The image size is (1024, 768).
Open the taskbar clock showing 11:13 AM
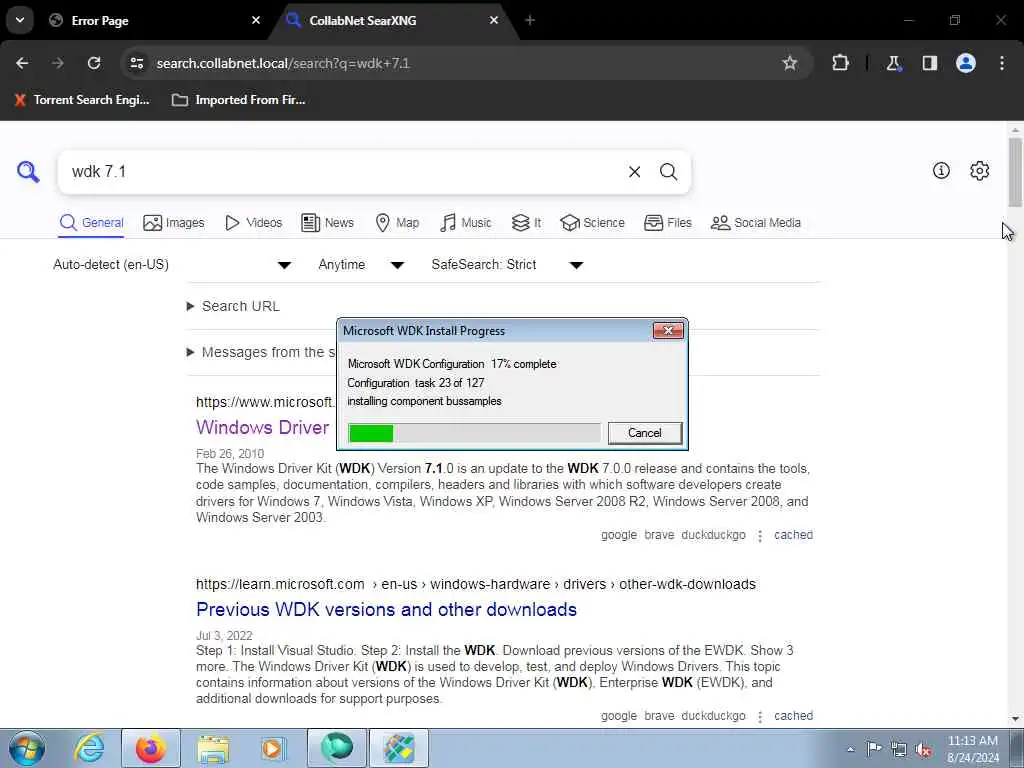point(973,749)
